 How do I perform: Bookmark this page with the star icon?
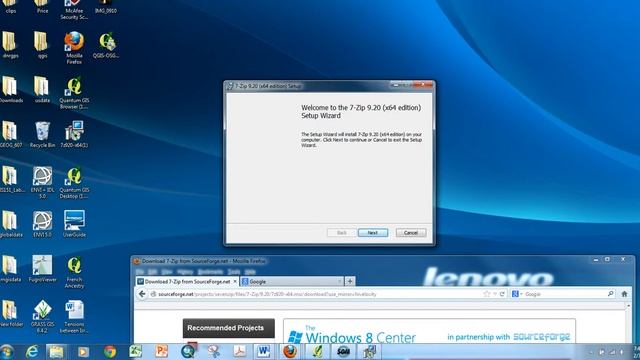pyautogui.click(x=487, y=294)
